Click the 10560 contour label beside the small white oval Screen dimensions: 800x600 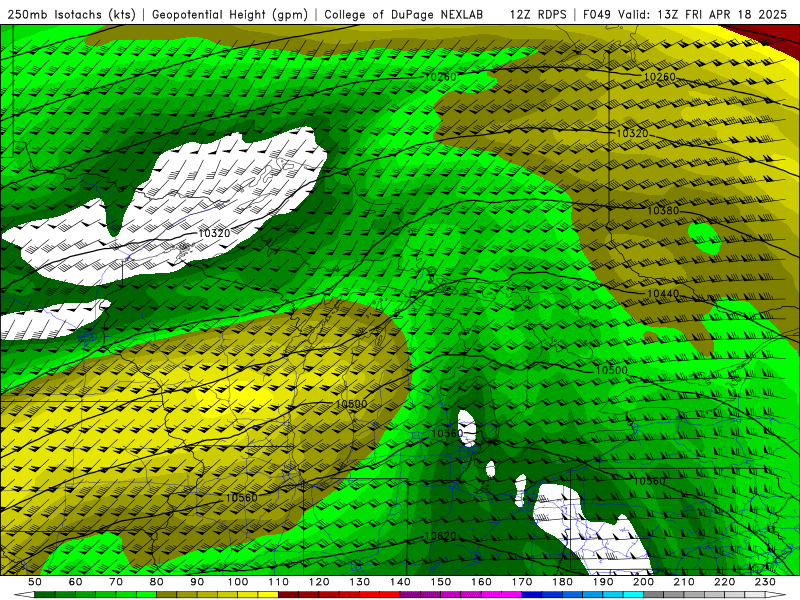pyautogui.click(x=447, y=433)
